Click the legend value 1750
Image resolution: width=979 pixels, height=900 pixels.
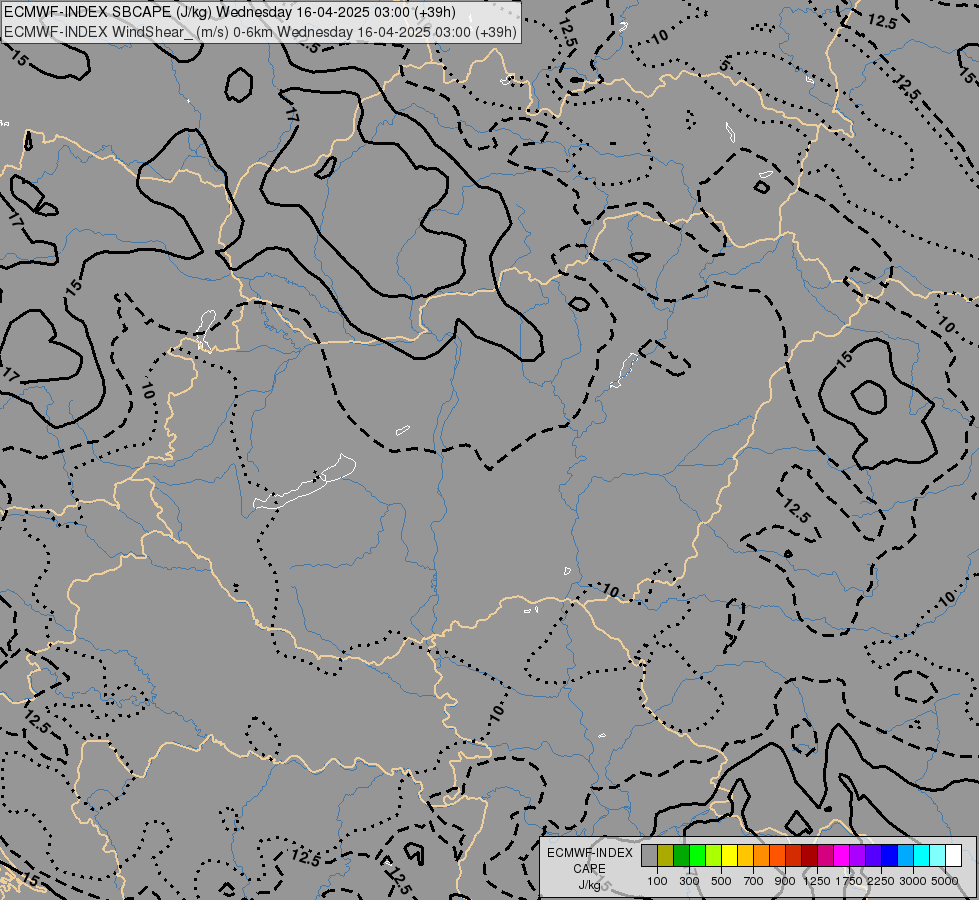(x=849, y=881)
